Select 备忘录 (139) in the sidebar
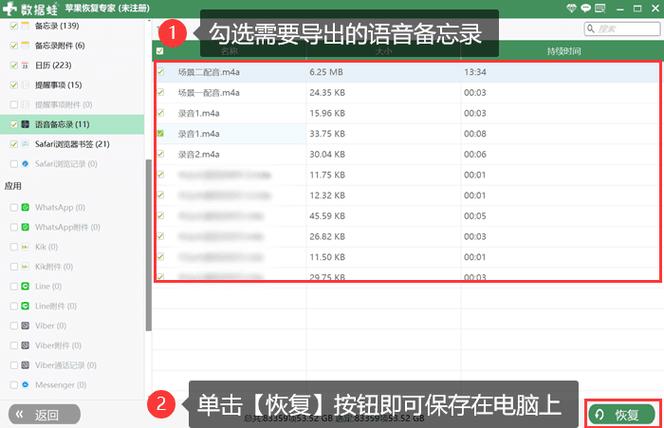664x428 pixels. 57,26
